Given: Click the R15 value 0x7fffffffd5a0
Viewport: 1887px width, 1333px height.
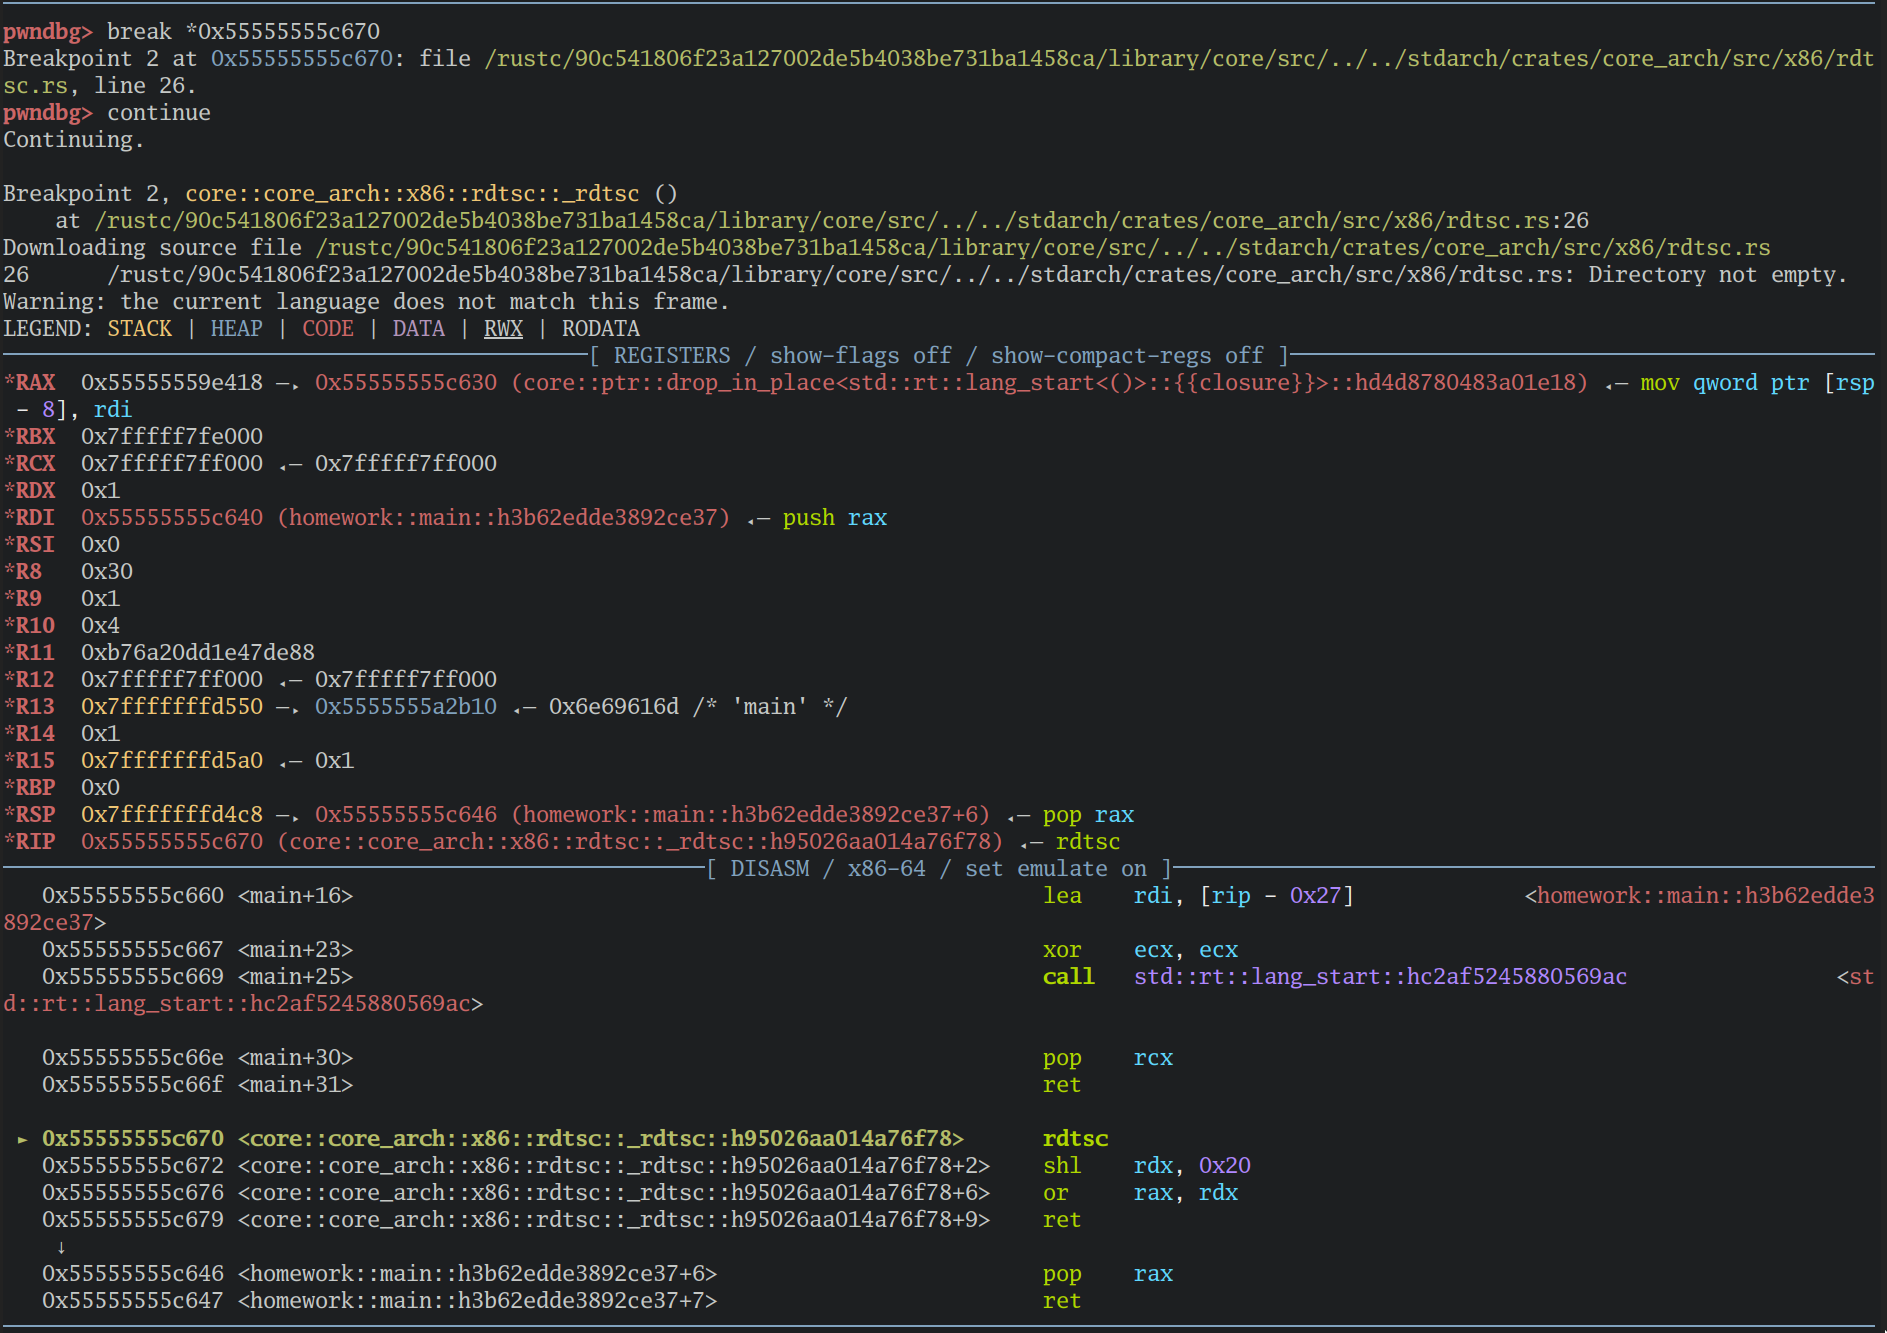Looking at the screenshot, I should tap(172, 760).
